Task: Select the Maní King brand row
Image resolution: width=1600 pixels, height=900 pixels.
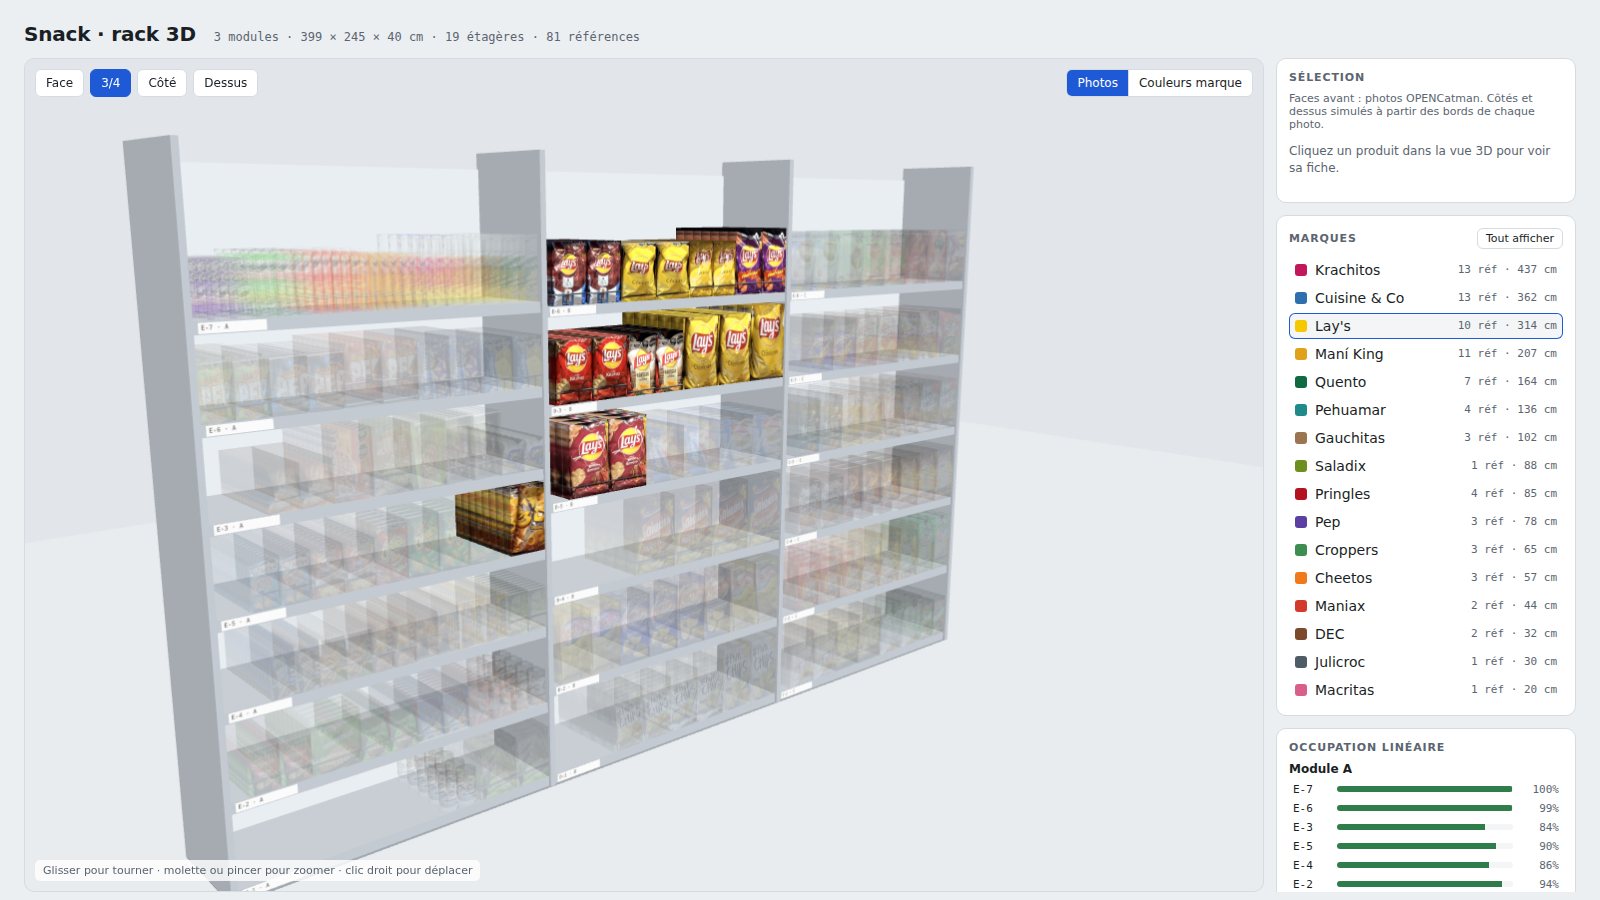Action: [x=1426, y=354]
